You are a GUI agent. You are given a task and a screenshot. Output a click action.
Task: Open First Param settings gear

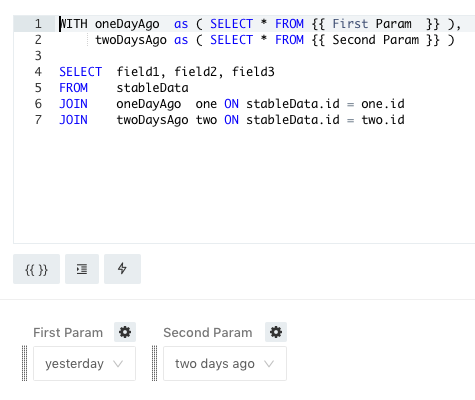125,332
